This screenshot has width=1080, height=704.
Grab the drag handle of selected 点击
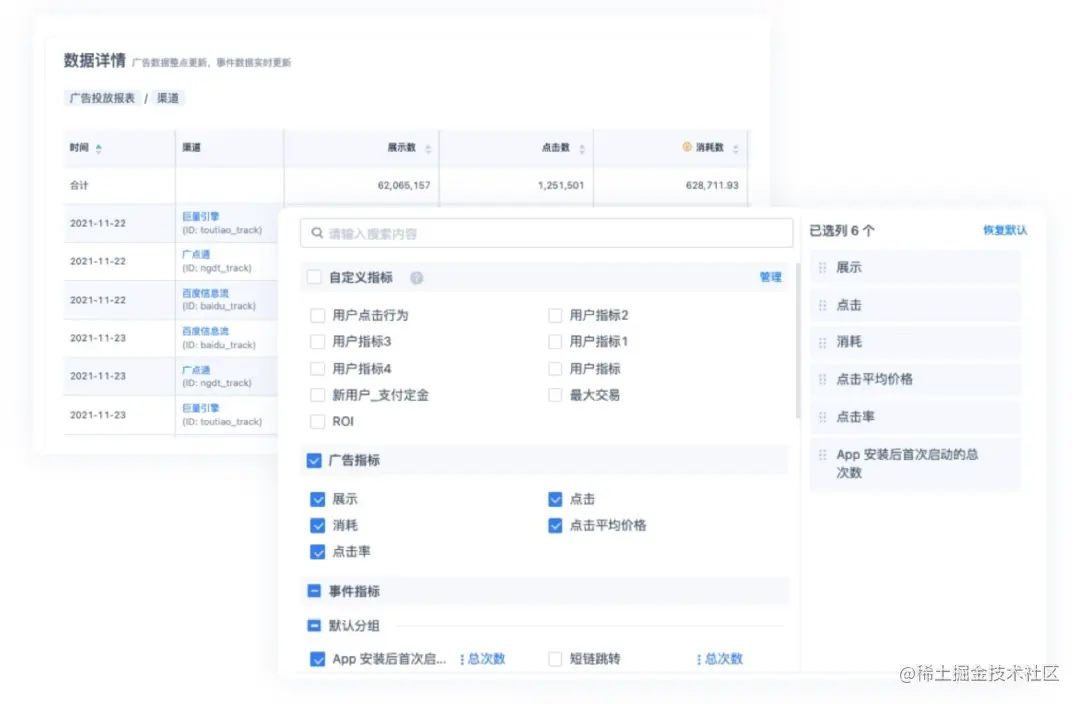822,305
